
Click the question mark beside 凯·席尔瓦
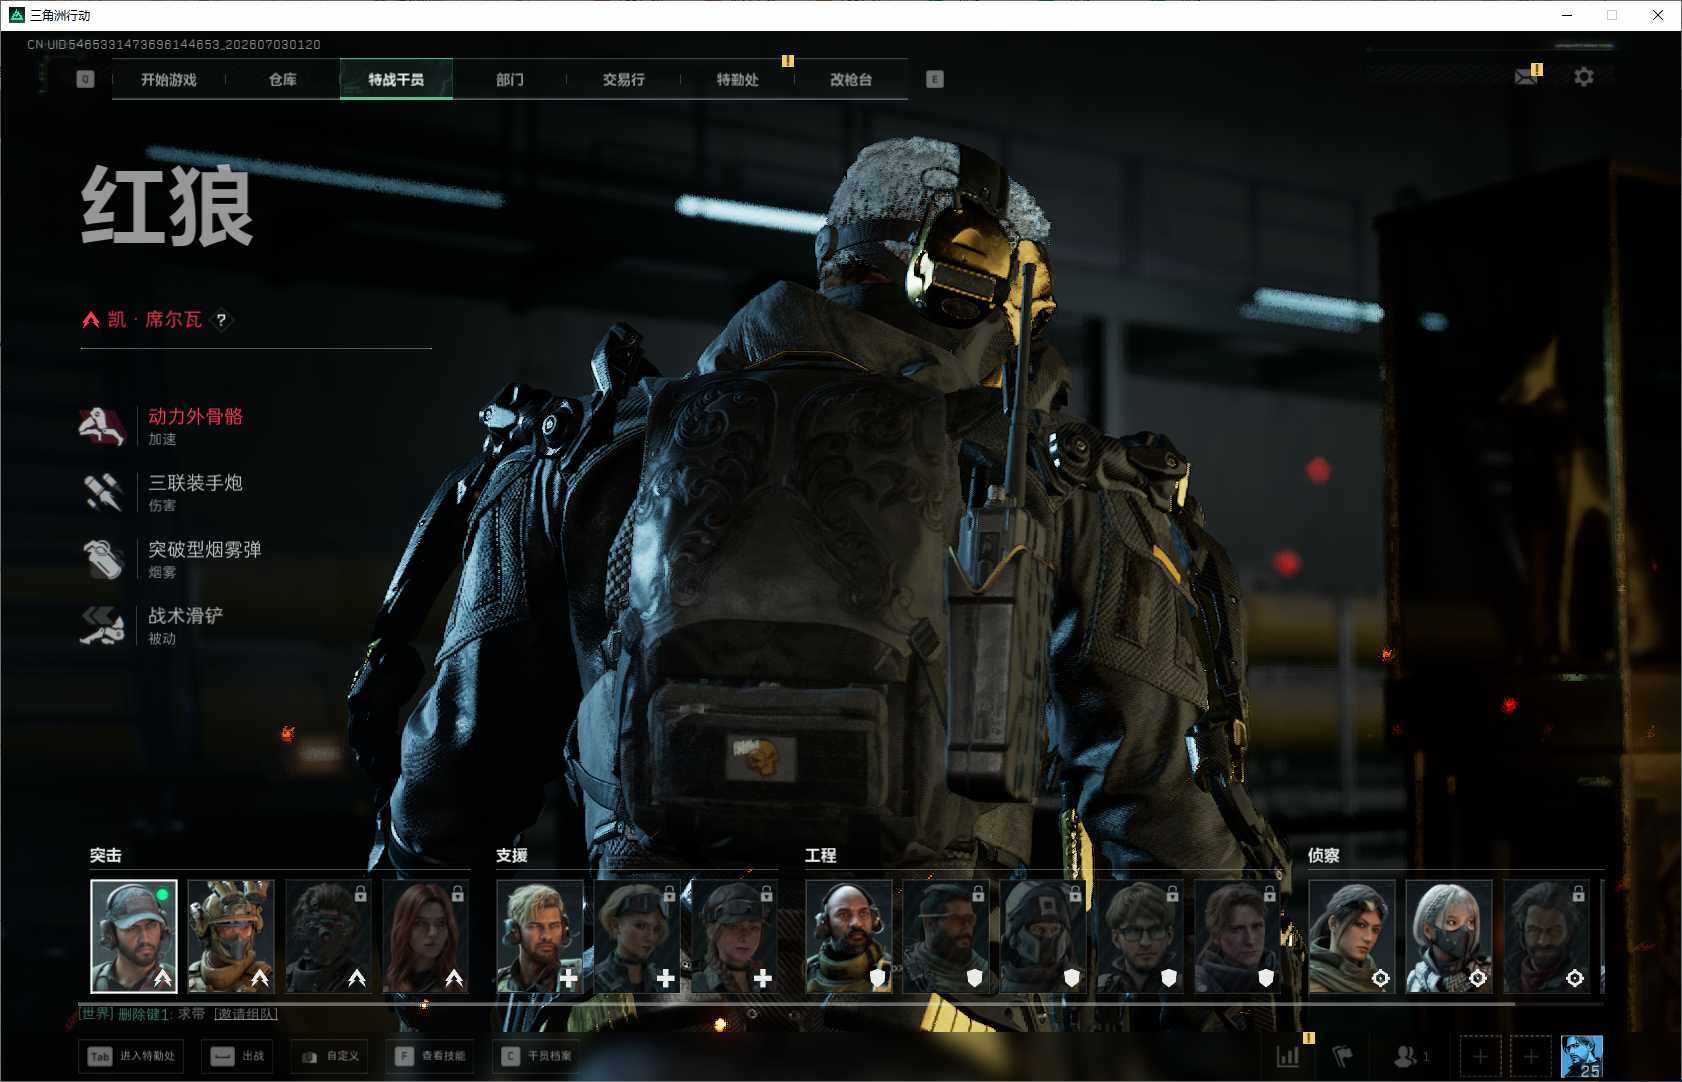point(221,320)
